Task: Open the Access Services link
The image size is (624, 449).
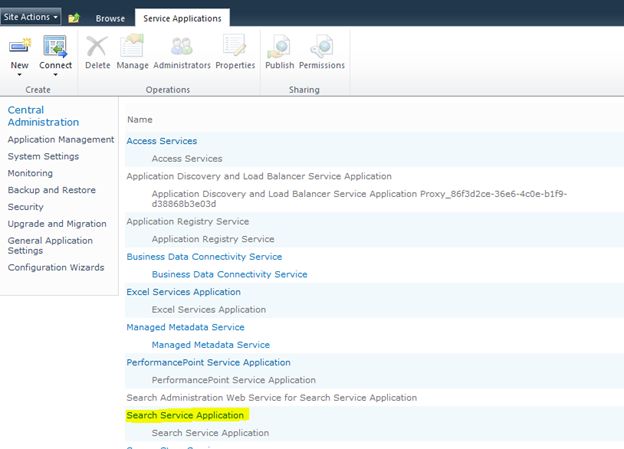Action: click(161, 141)
